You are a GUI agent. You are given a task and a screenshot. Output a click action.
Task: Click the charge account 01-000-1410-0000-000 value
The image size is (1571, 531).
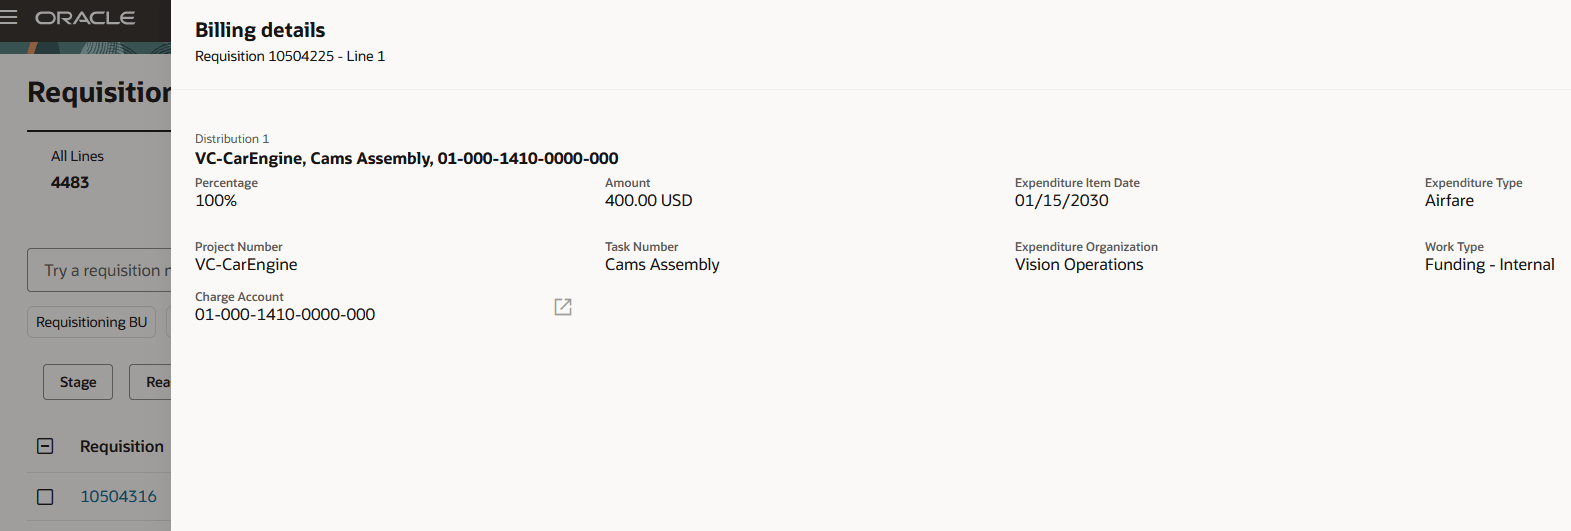pyautogui.click(x=285, y=314)
